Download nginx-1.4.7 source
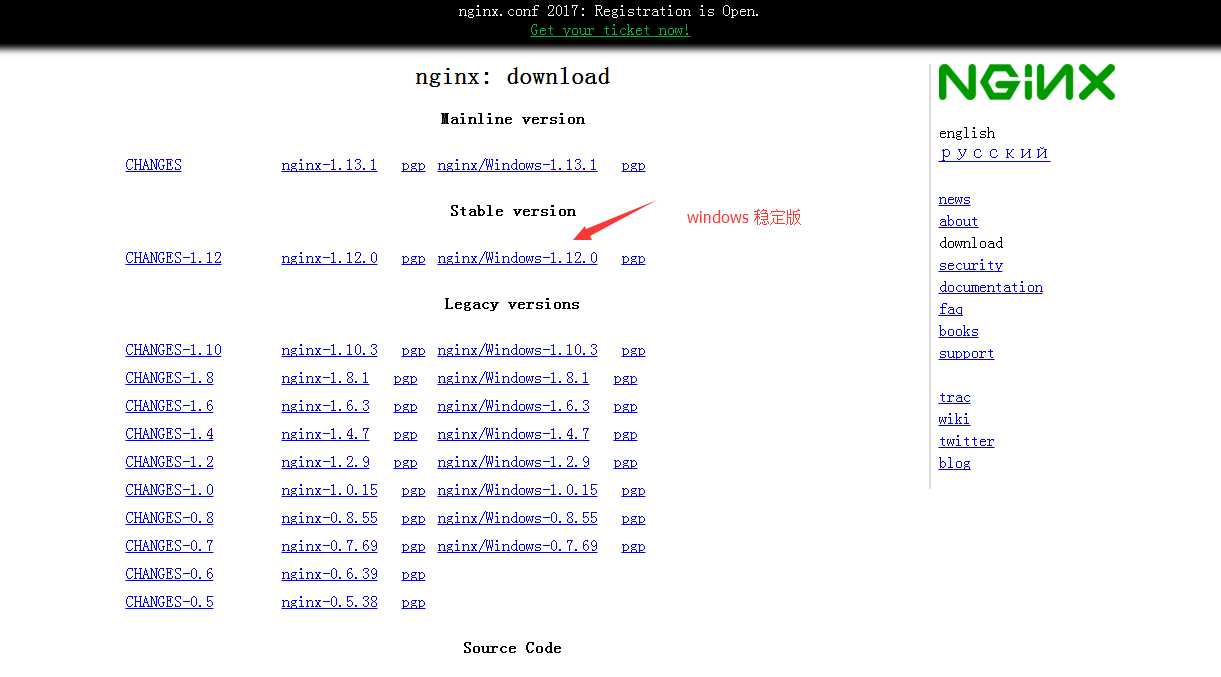The width and height of the screenshot is (1221, 677). tap(325, 434)
